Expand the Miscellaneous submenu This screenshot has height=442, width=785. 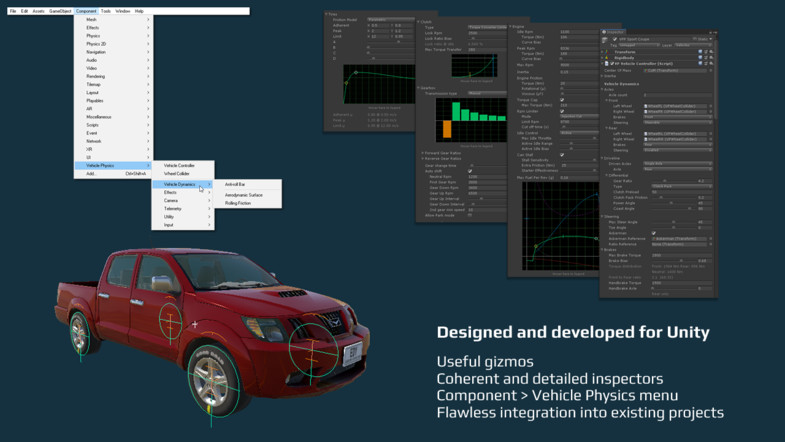(114, 117)
